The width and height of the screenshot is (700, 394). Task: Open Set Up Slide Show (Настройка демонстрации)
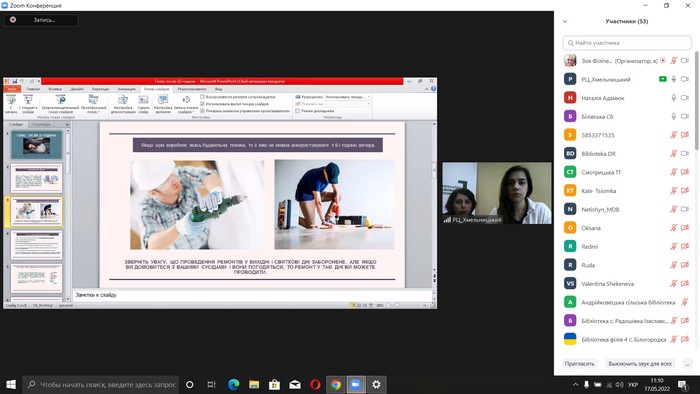[x=123, y=104]
